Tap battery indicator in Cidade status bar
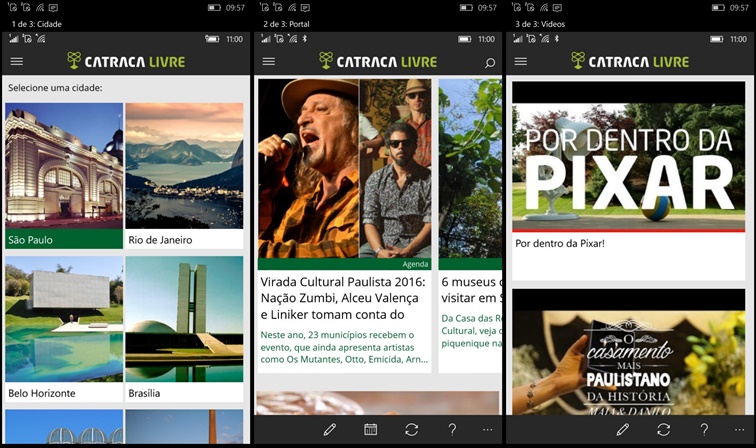This screenshot has width=756, height=448. tap(212, 39)
